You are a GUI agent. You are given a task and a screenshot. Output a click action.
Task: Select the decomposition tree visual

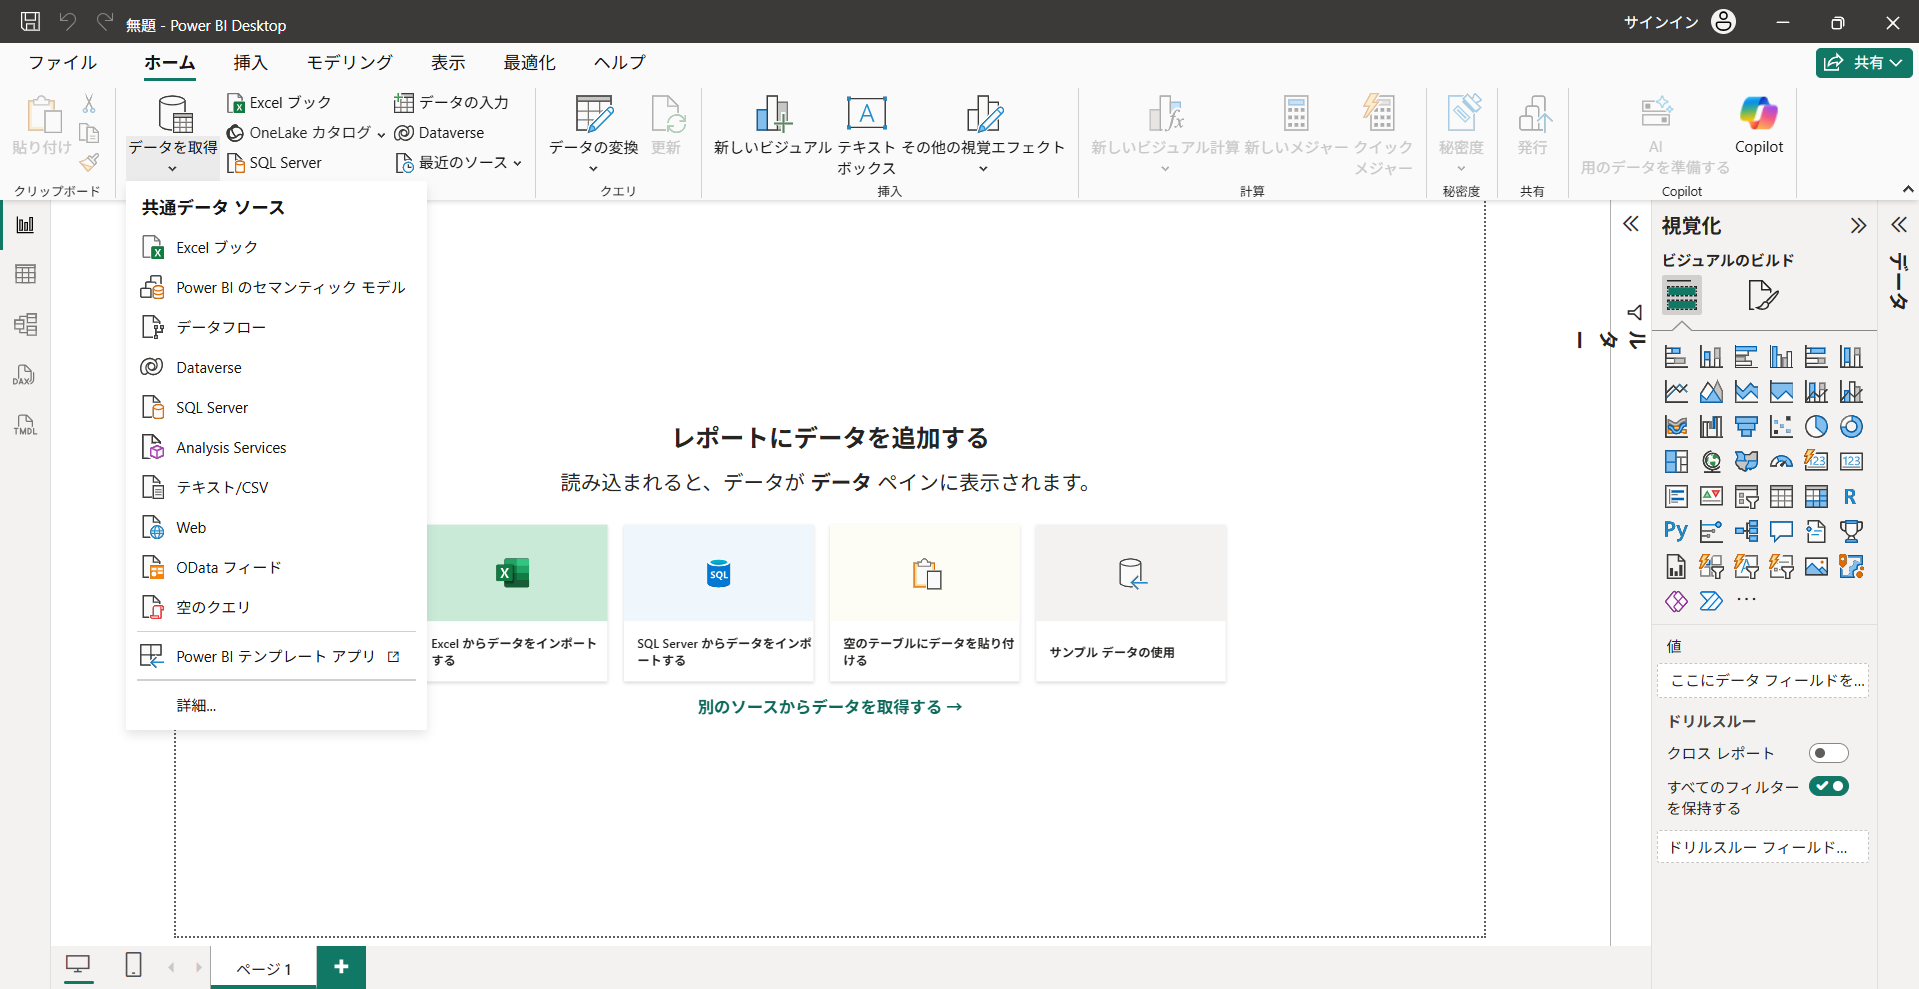(1746, 531)
